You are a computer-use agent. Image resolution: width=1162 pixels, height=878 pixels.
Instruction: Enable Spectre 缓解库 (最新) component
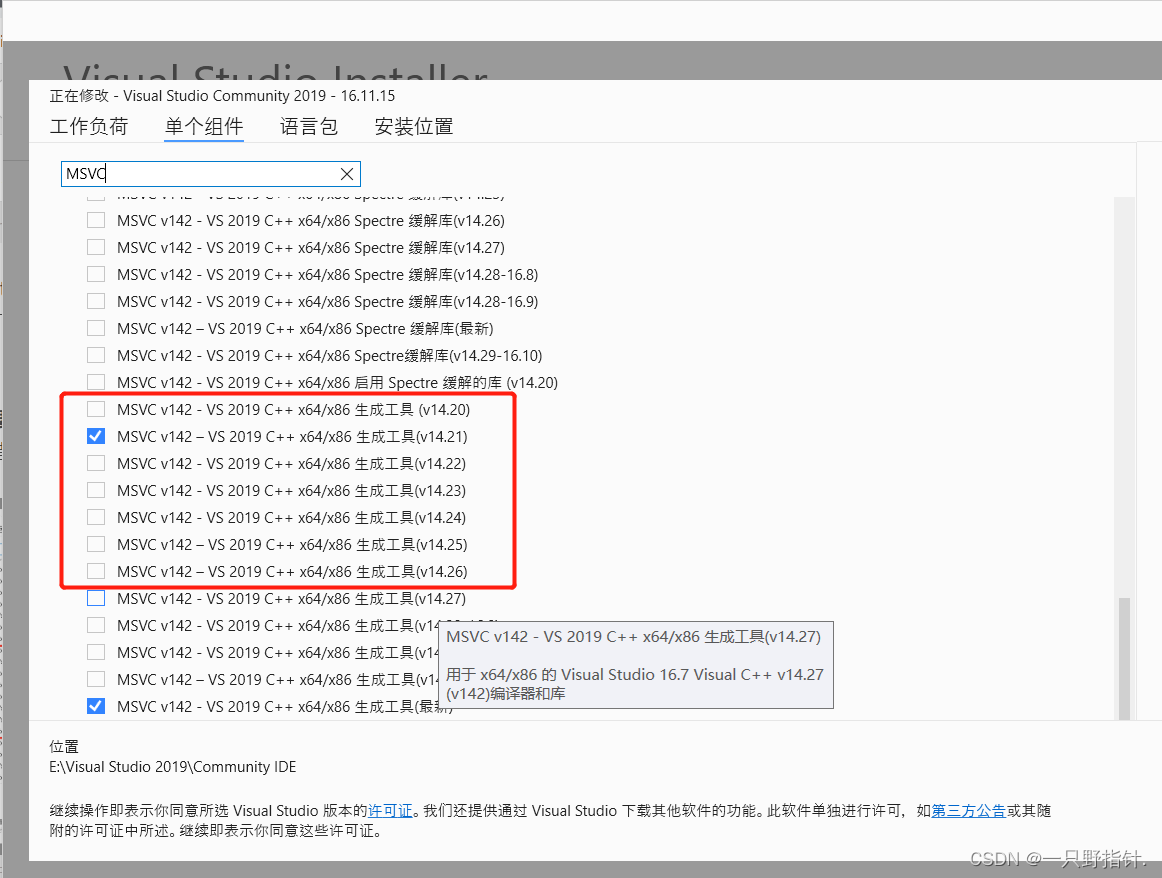[96, 328]
